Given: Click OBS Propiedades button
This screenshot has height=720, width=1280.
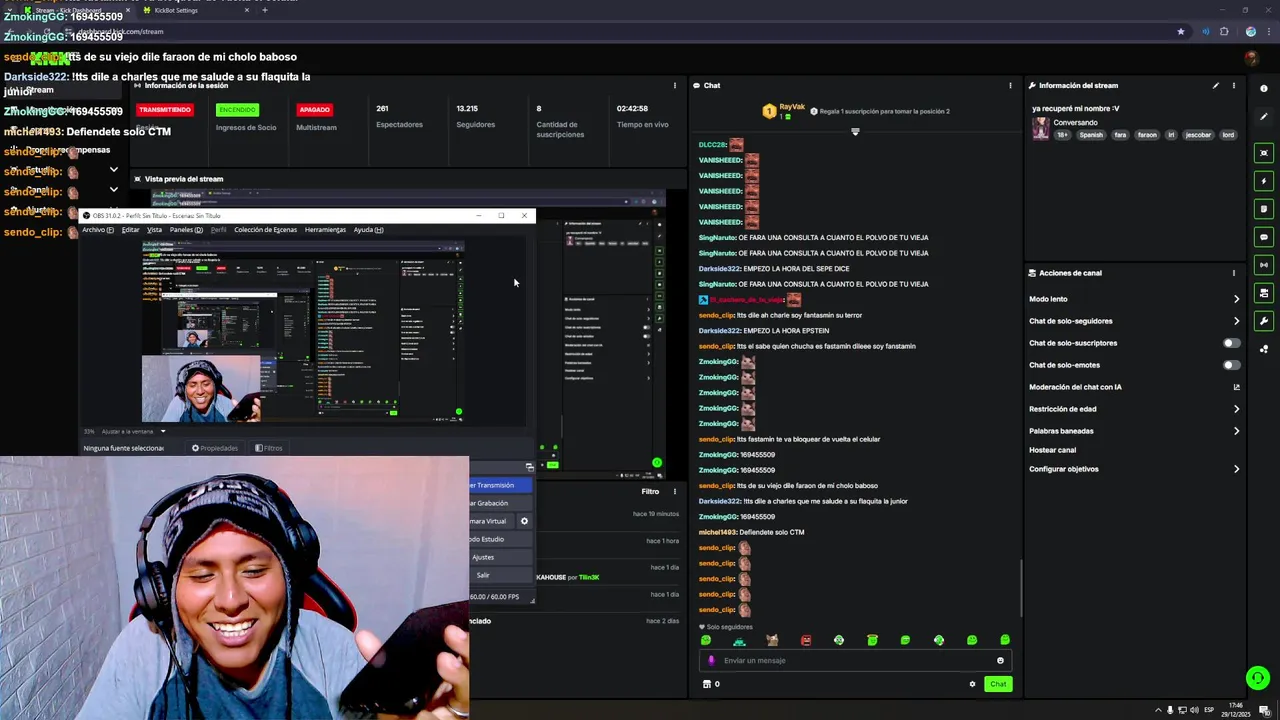Looking at the screenshot, I should (215, 448).
